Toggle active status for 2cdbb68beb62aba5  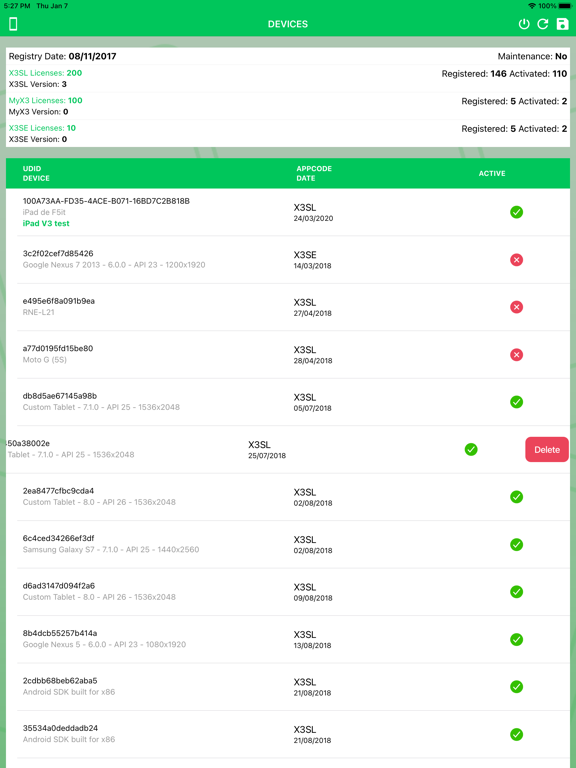(x=516, y=687)
